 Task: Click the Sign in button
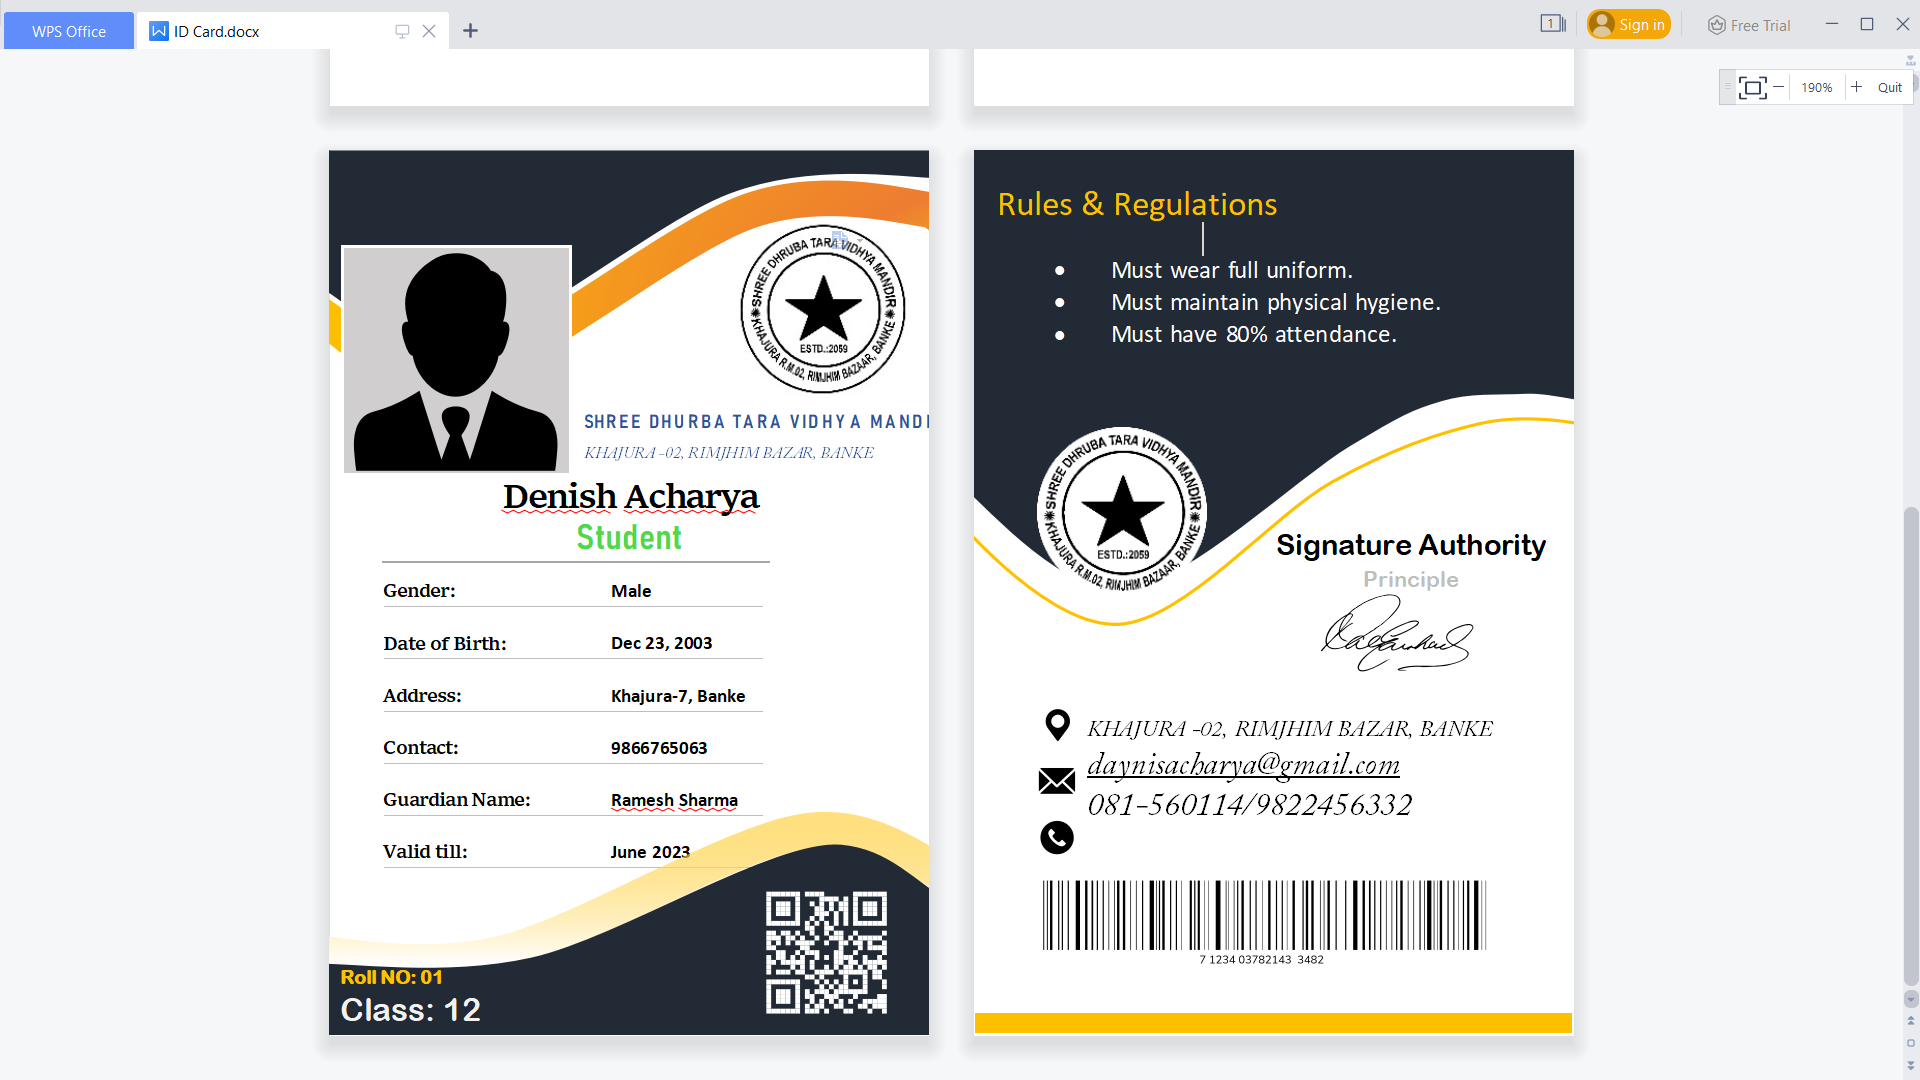[x=1629, y=25]
